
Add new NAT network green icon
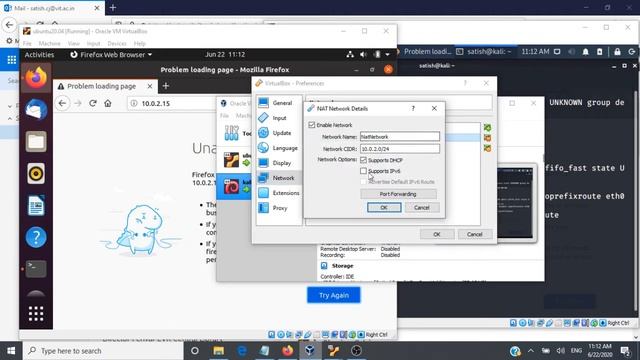tap(487, 128)
